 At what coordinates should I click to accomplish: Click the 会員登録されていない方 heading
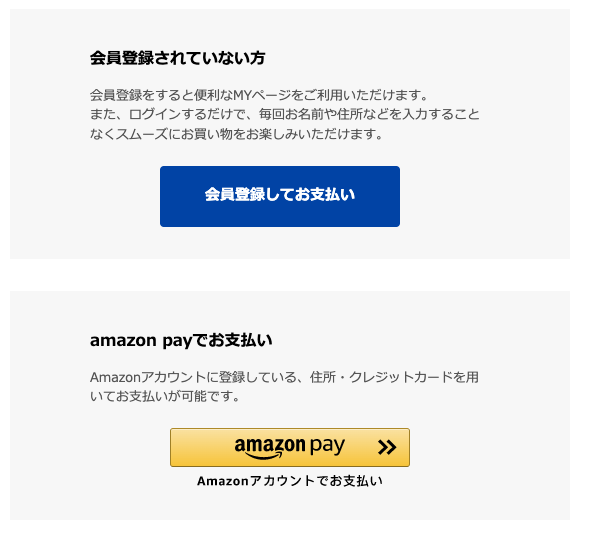178,58
